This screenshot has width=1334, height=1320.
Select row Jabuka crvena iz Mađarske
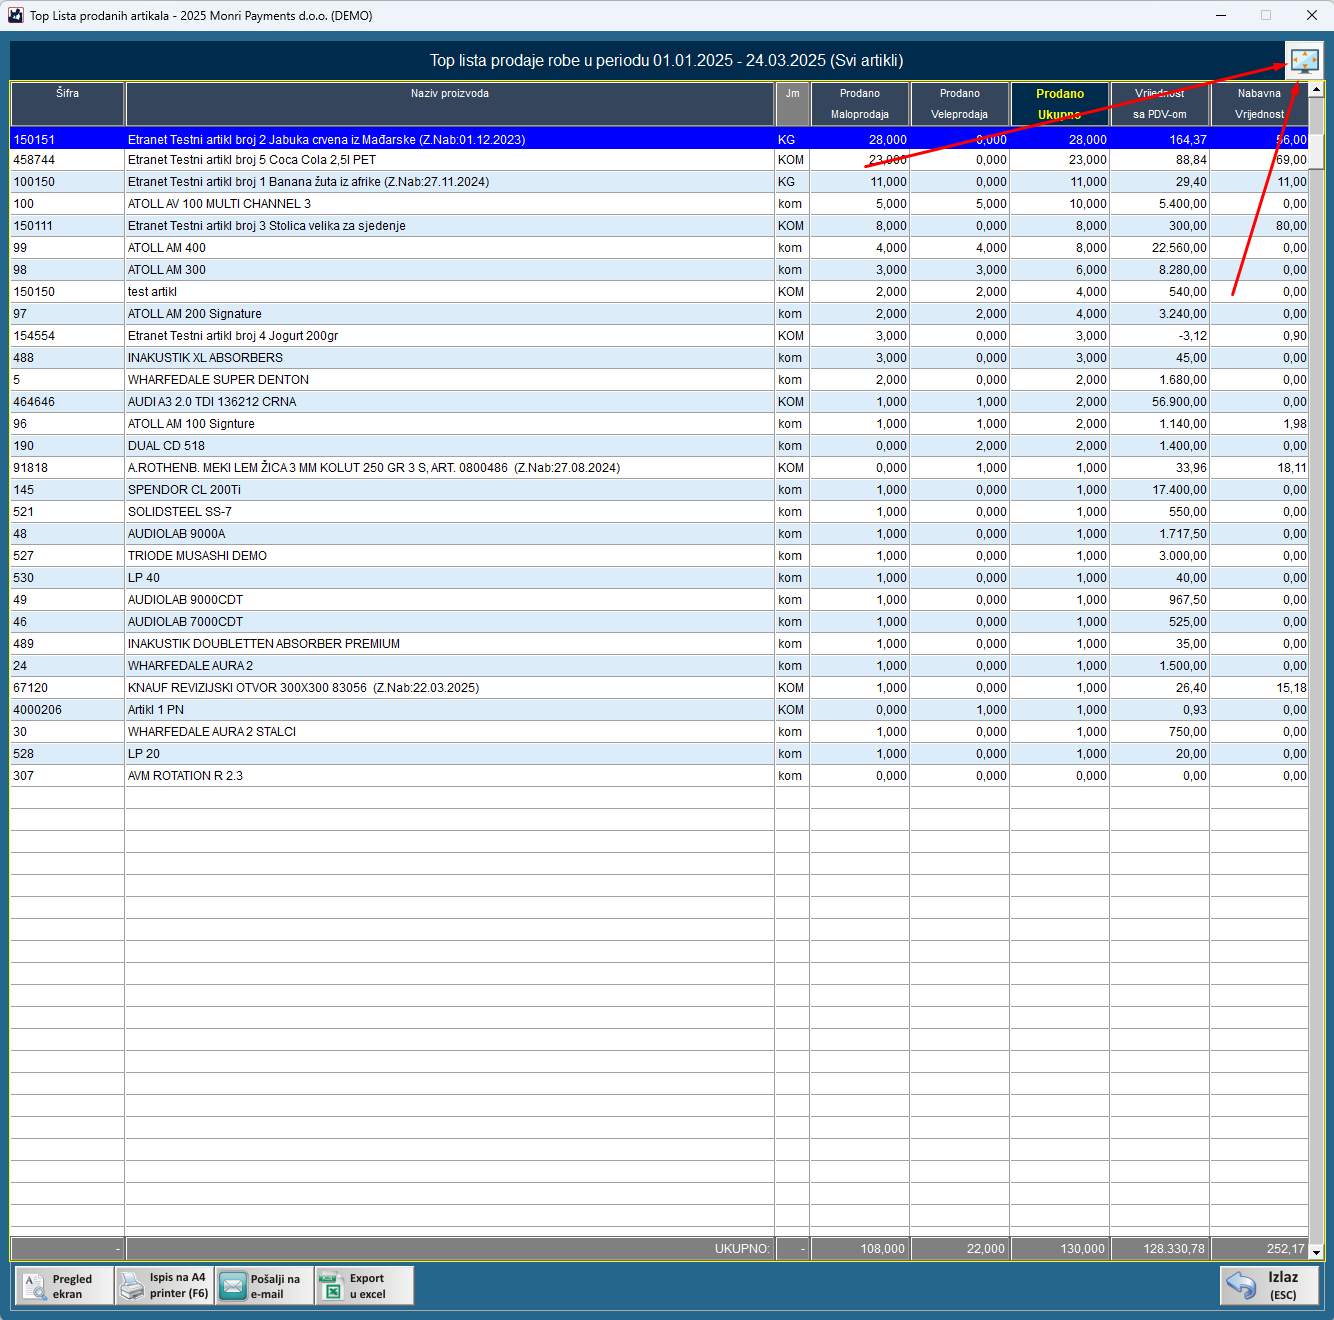click(659, 139)
